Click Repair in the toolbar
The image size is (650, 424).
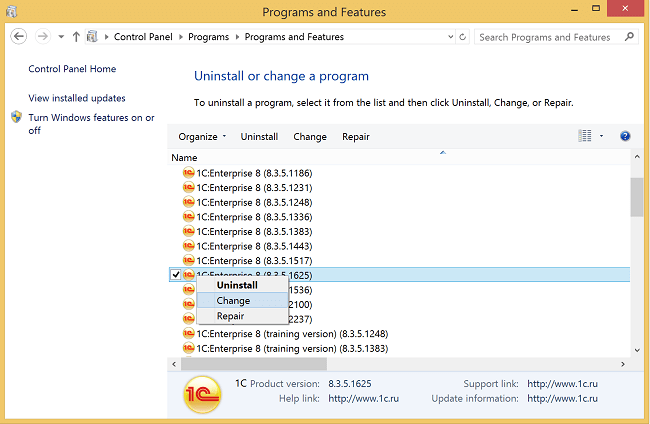pos(356,137)
